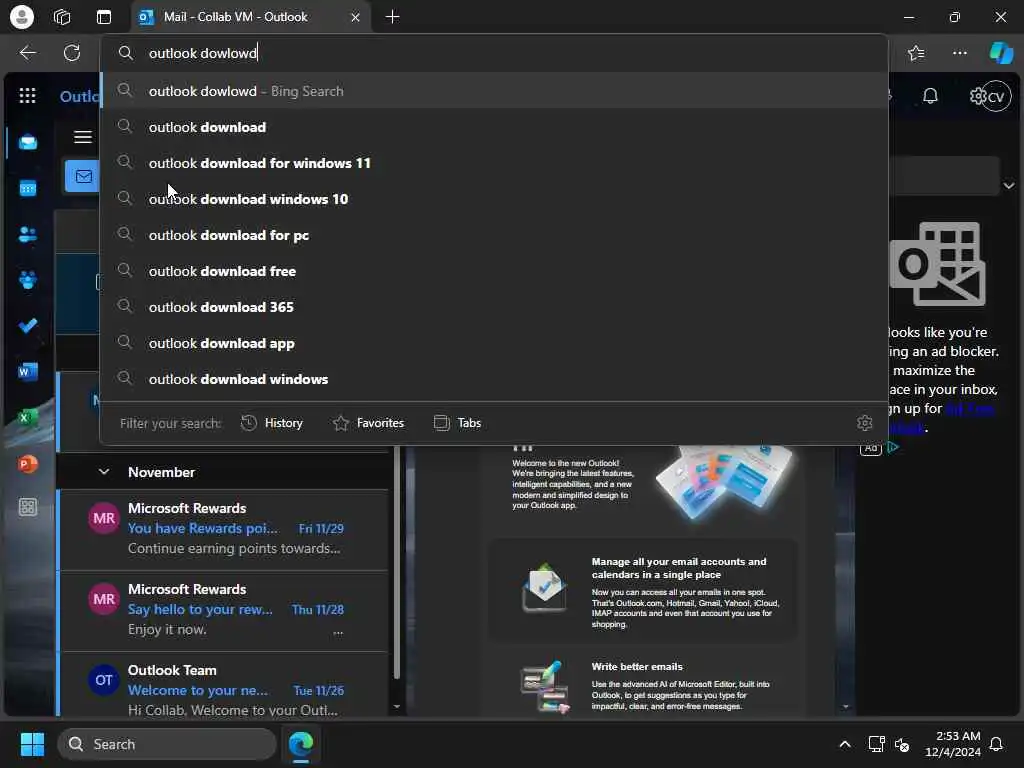
Task: Open Excel from Outlook sidebar
Action: [x=27, y=418]
